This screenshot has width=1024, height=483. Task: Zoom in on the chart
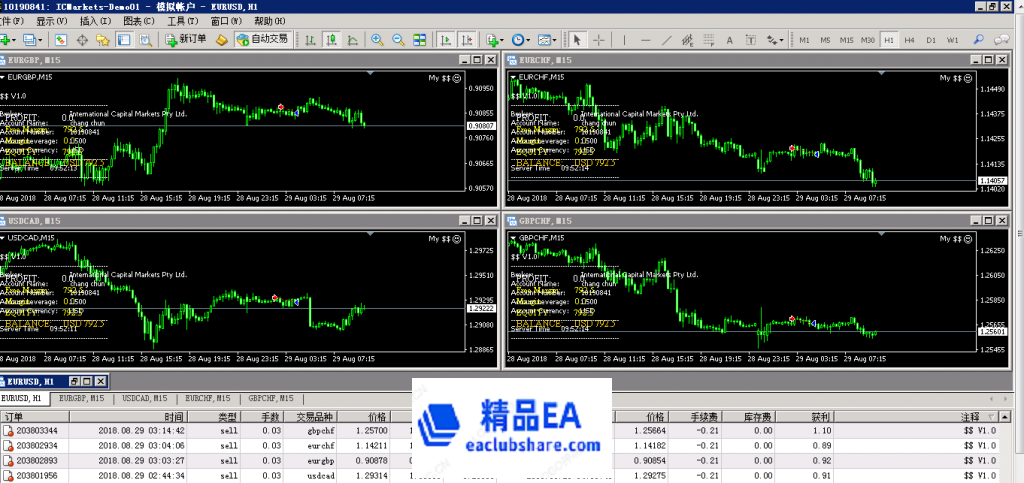pyautogui.click(x=378, y=40)
